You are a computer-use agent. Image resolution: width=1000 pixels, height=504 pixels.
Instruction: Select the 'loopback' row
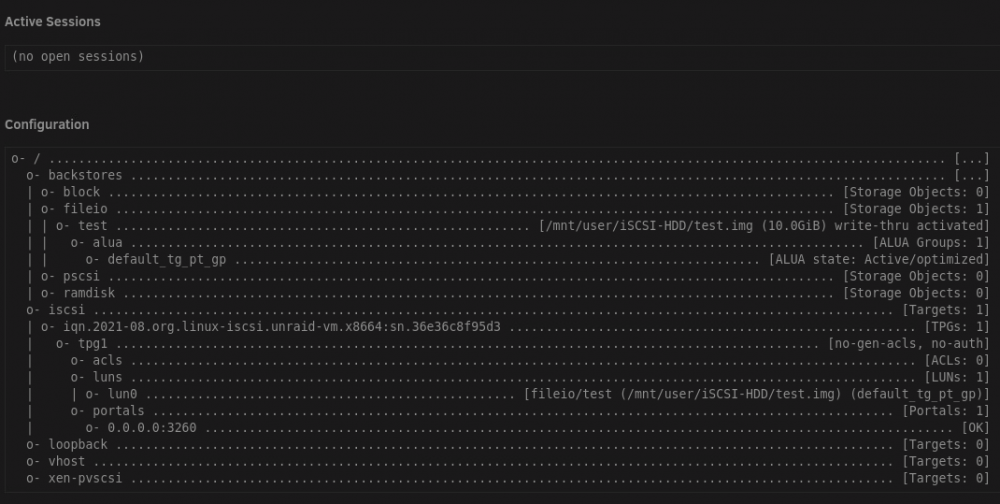pos(508,445)
